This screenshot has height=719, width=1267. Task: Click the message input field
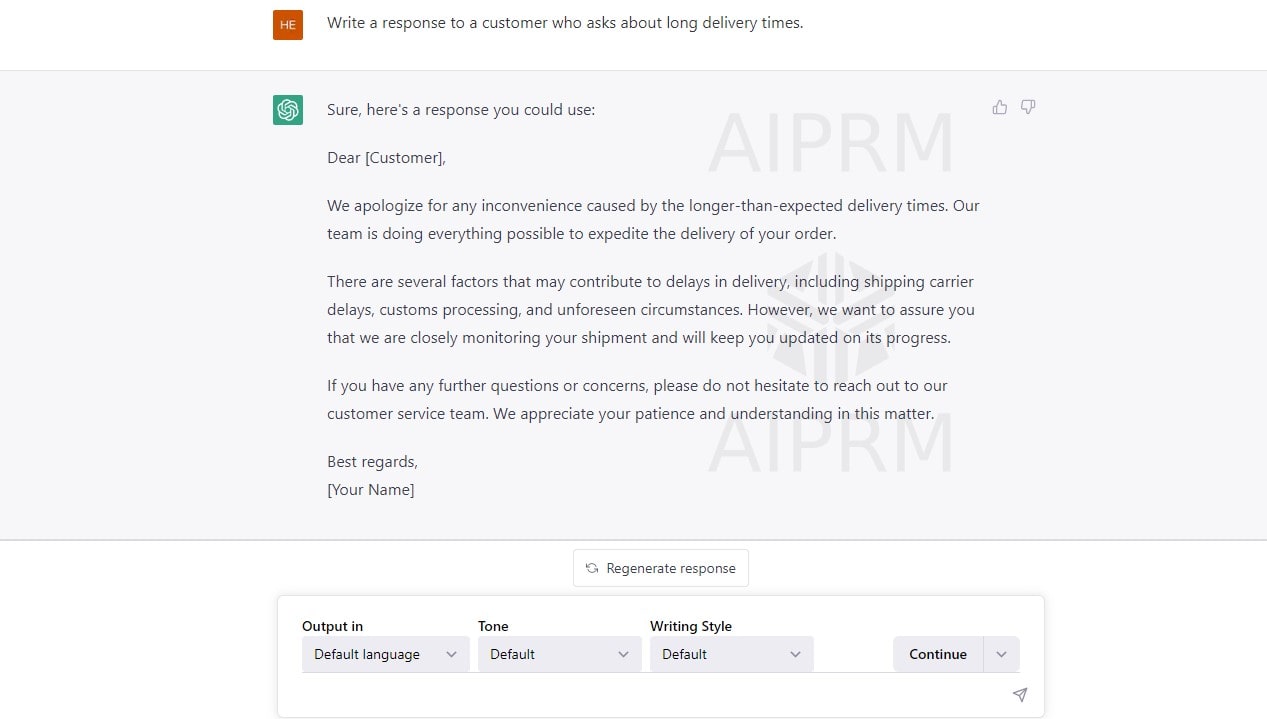click(x=650, y=695)
